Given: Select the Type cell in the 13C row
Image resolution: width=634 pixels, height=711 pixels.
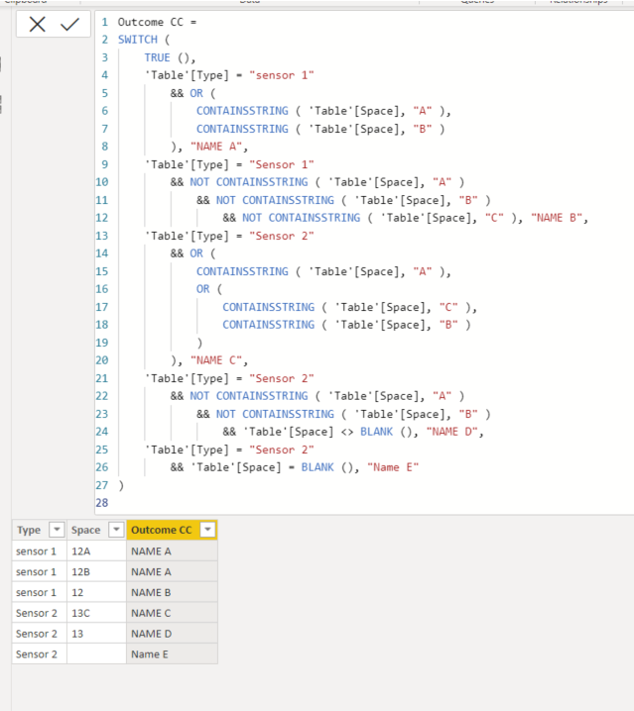Looking at the screenshot, I should [x=39, y=613].
